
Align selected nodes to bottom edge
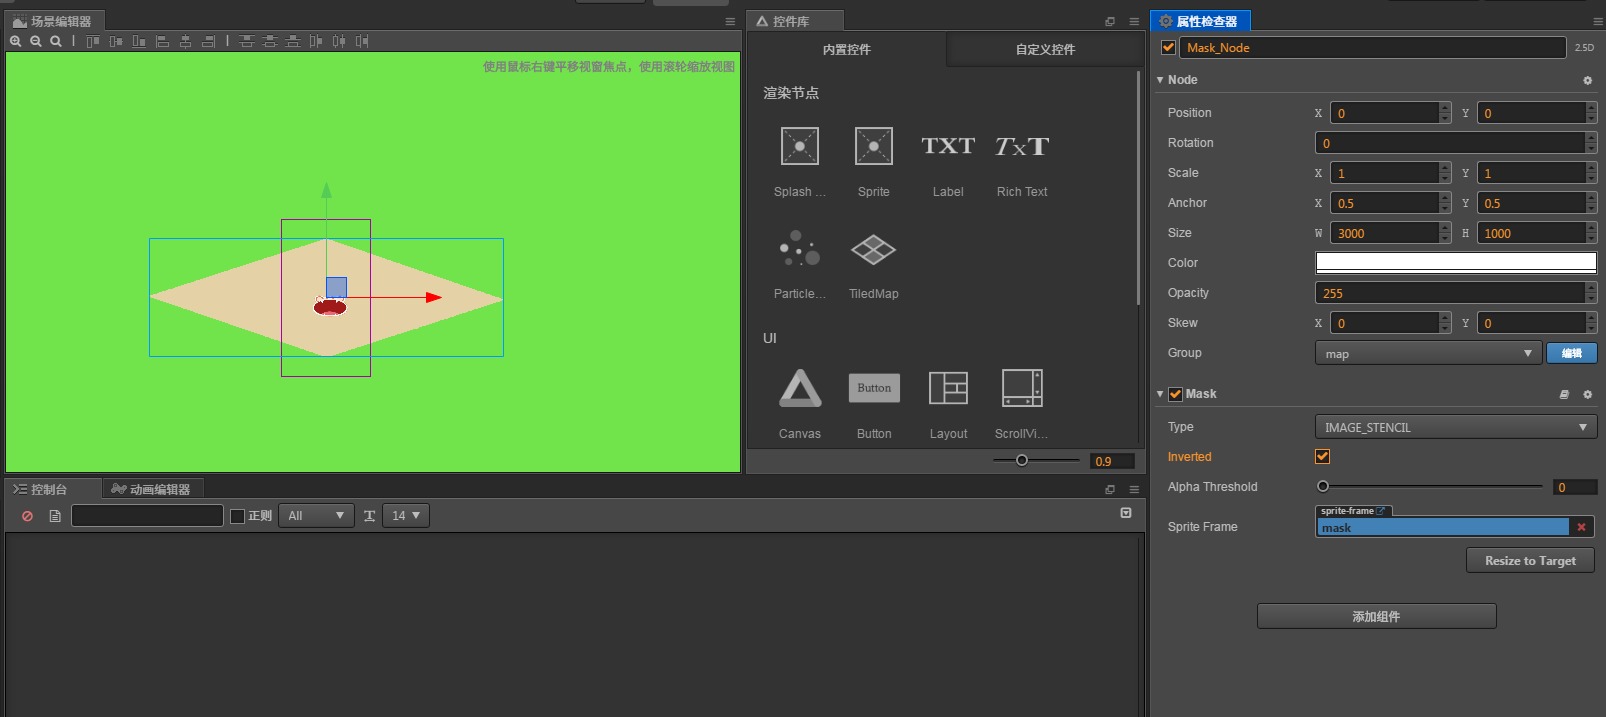click(139, 41)
